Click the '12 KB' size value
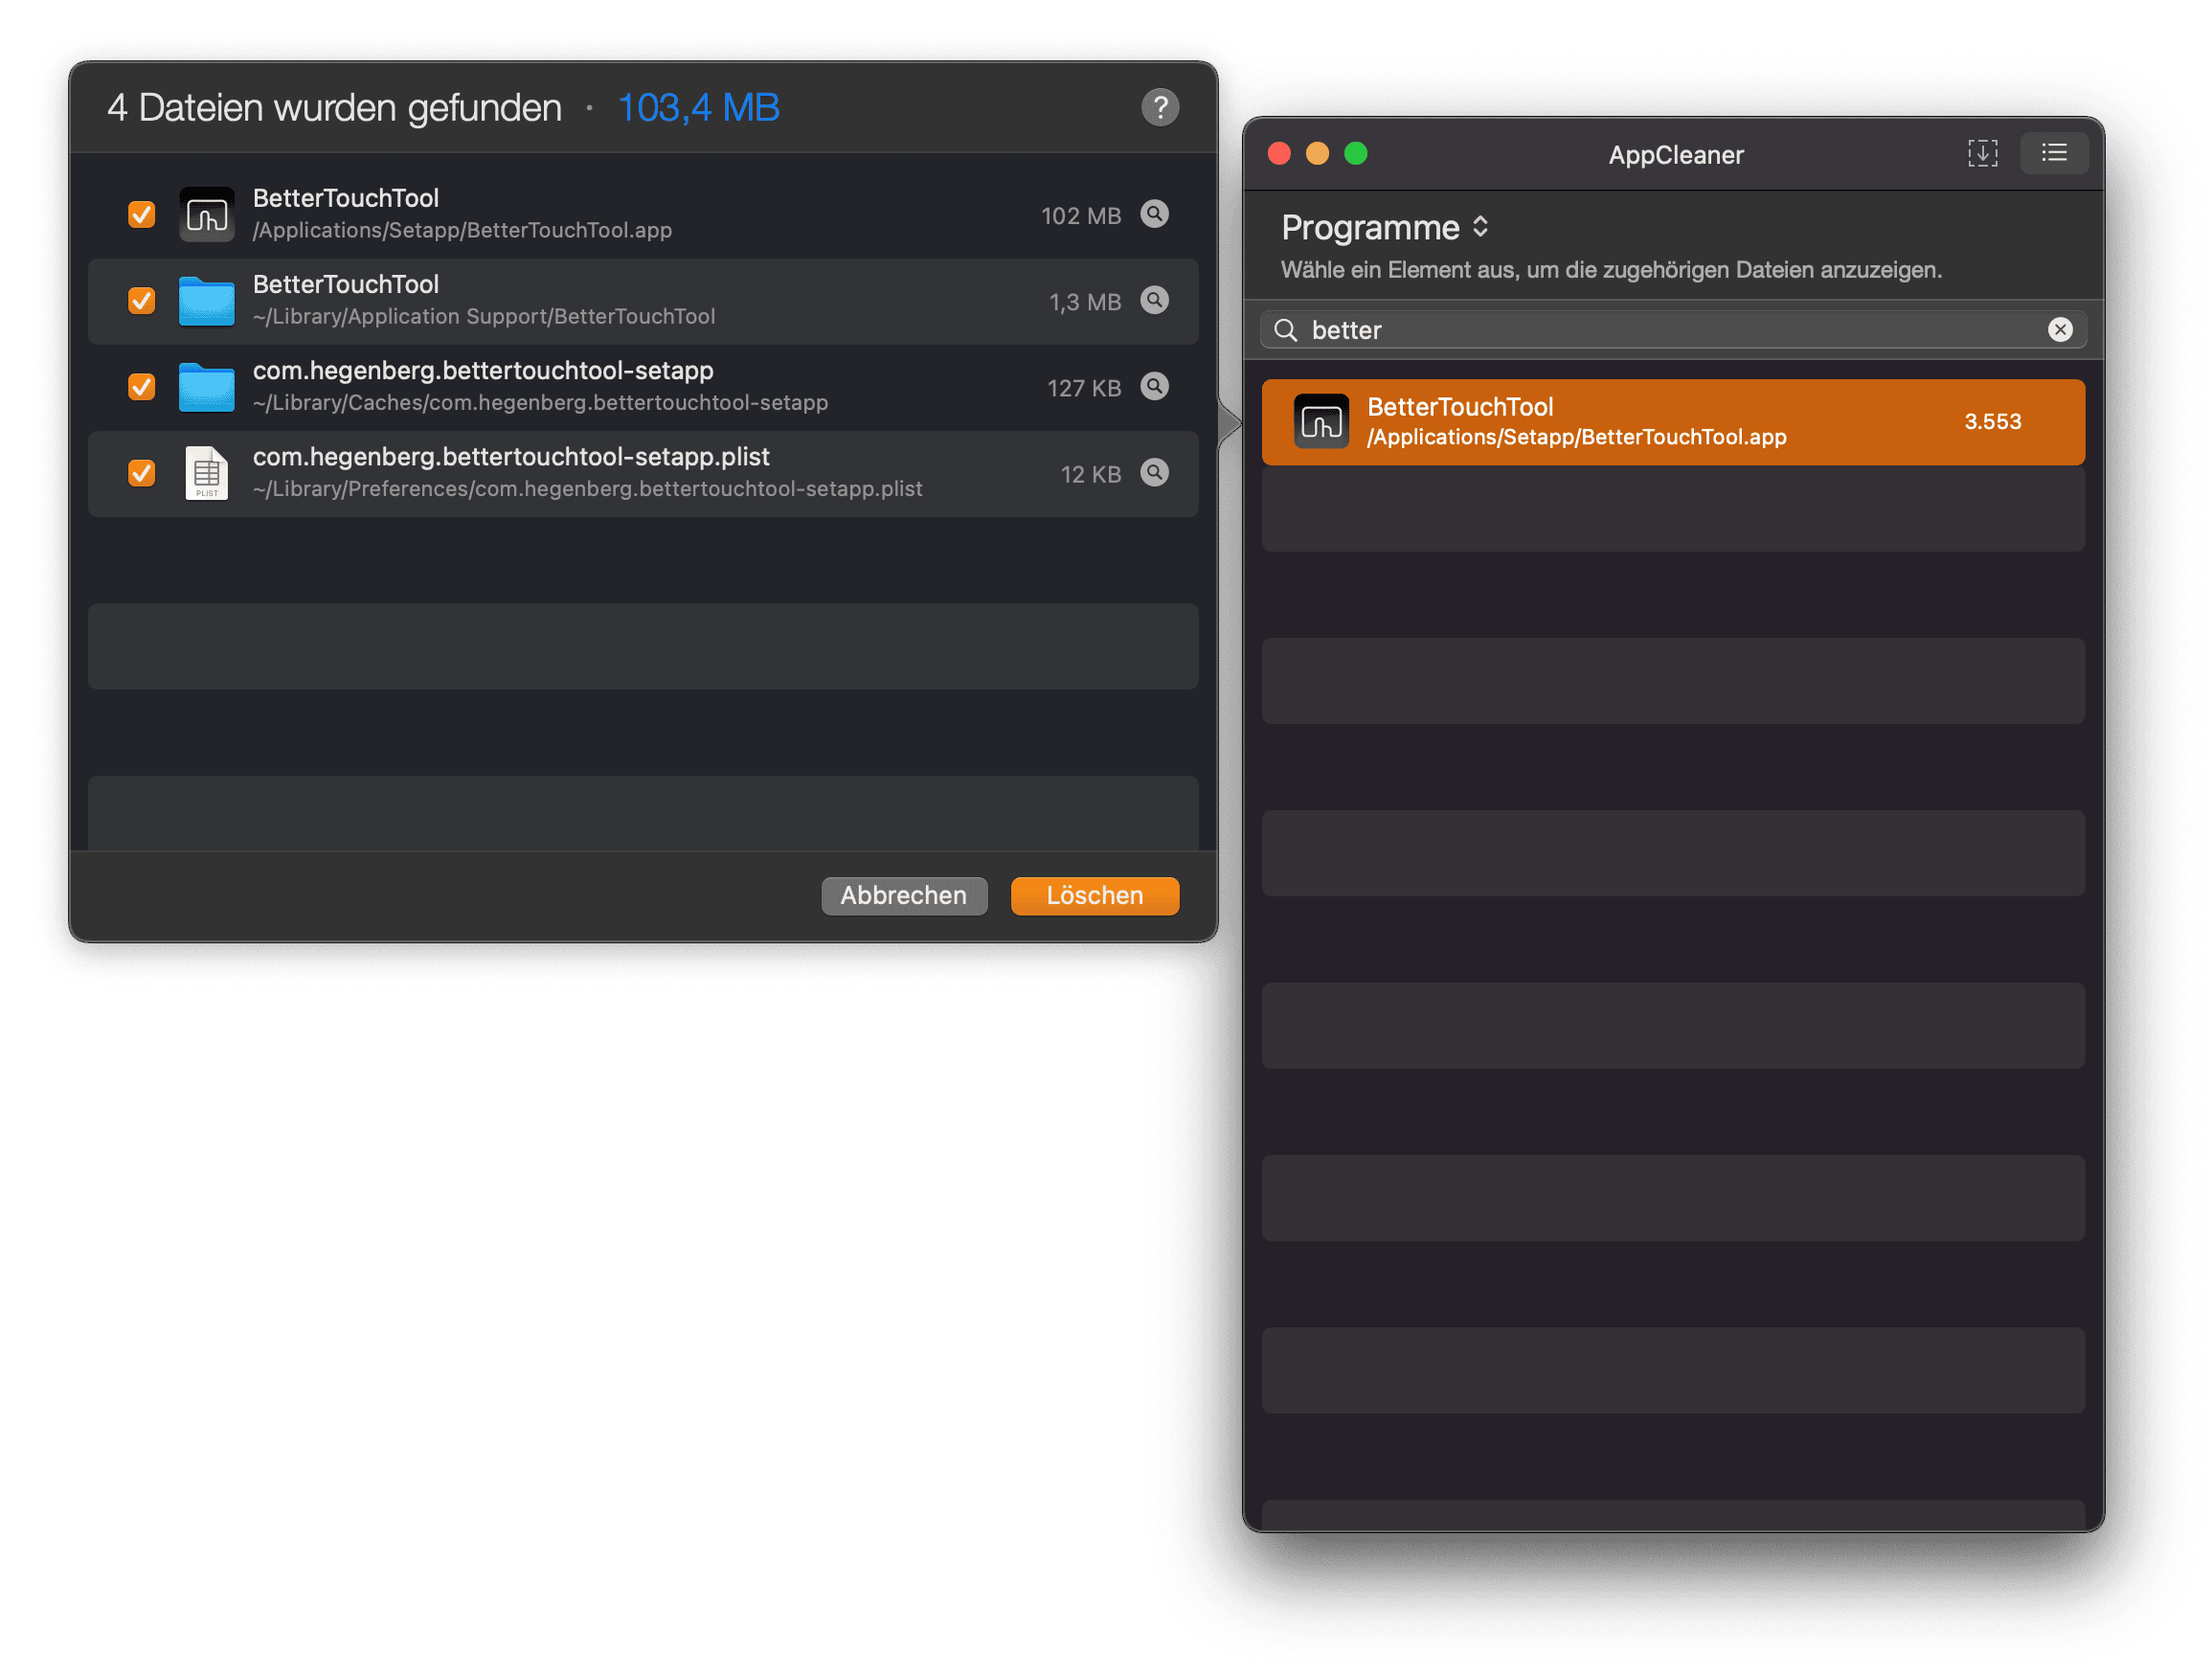Viewport: 2212px width, 1674px height. pyautogui.click(x=1091, y=474)
